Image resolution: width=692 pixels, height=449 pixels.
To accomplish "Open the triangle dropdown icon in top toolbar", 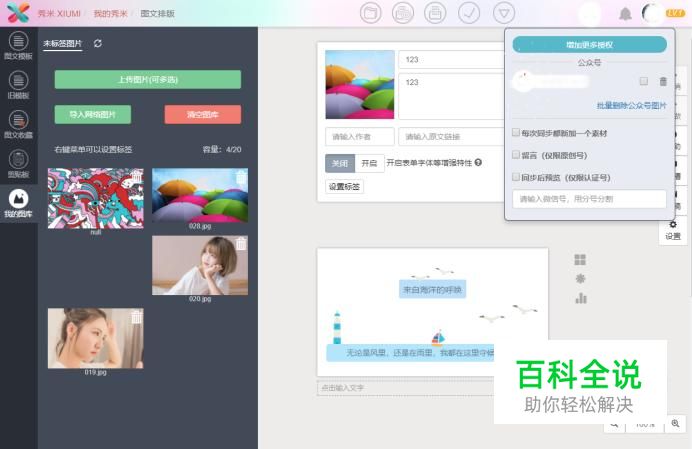I will [504, 13].
